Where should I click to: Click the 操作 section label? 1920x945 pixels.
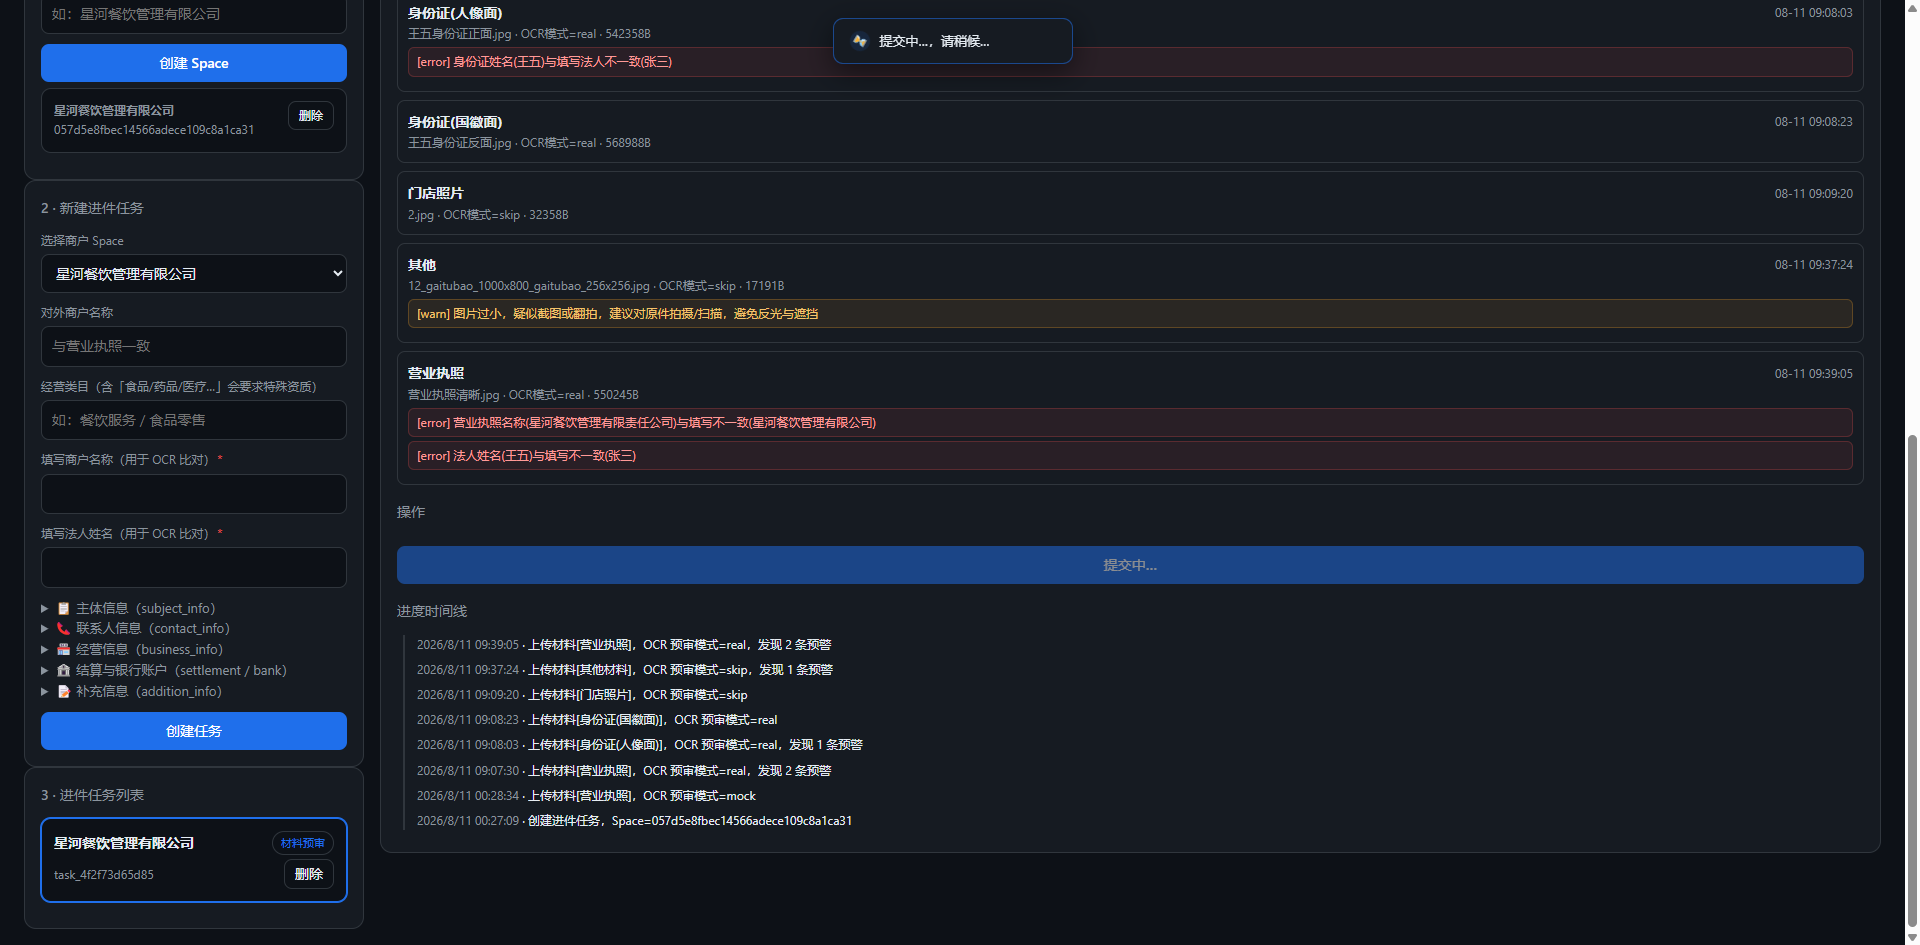point(411,512)
